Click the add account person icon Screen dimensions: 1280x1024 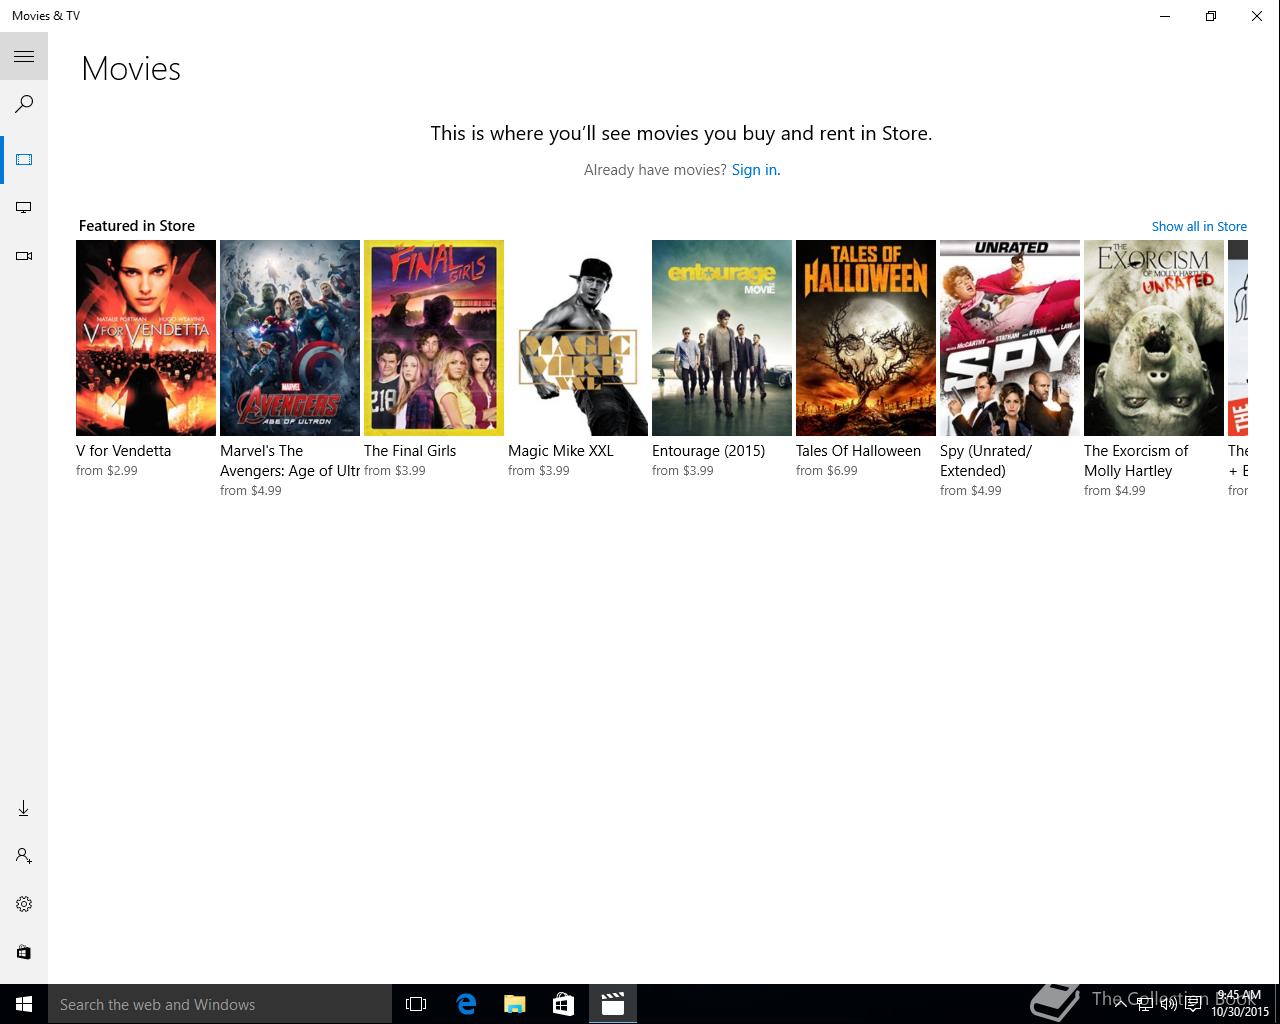point(24,856)
